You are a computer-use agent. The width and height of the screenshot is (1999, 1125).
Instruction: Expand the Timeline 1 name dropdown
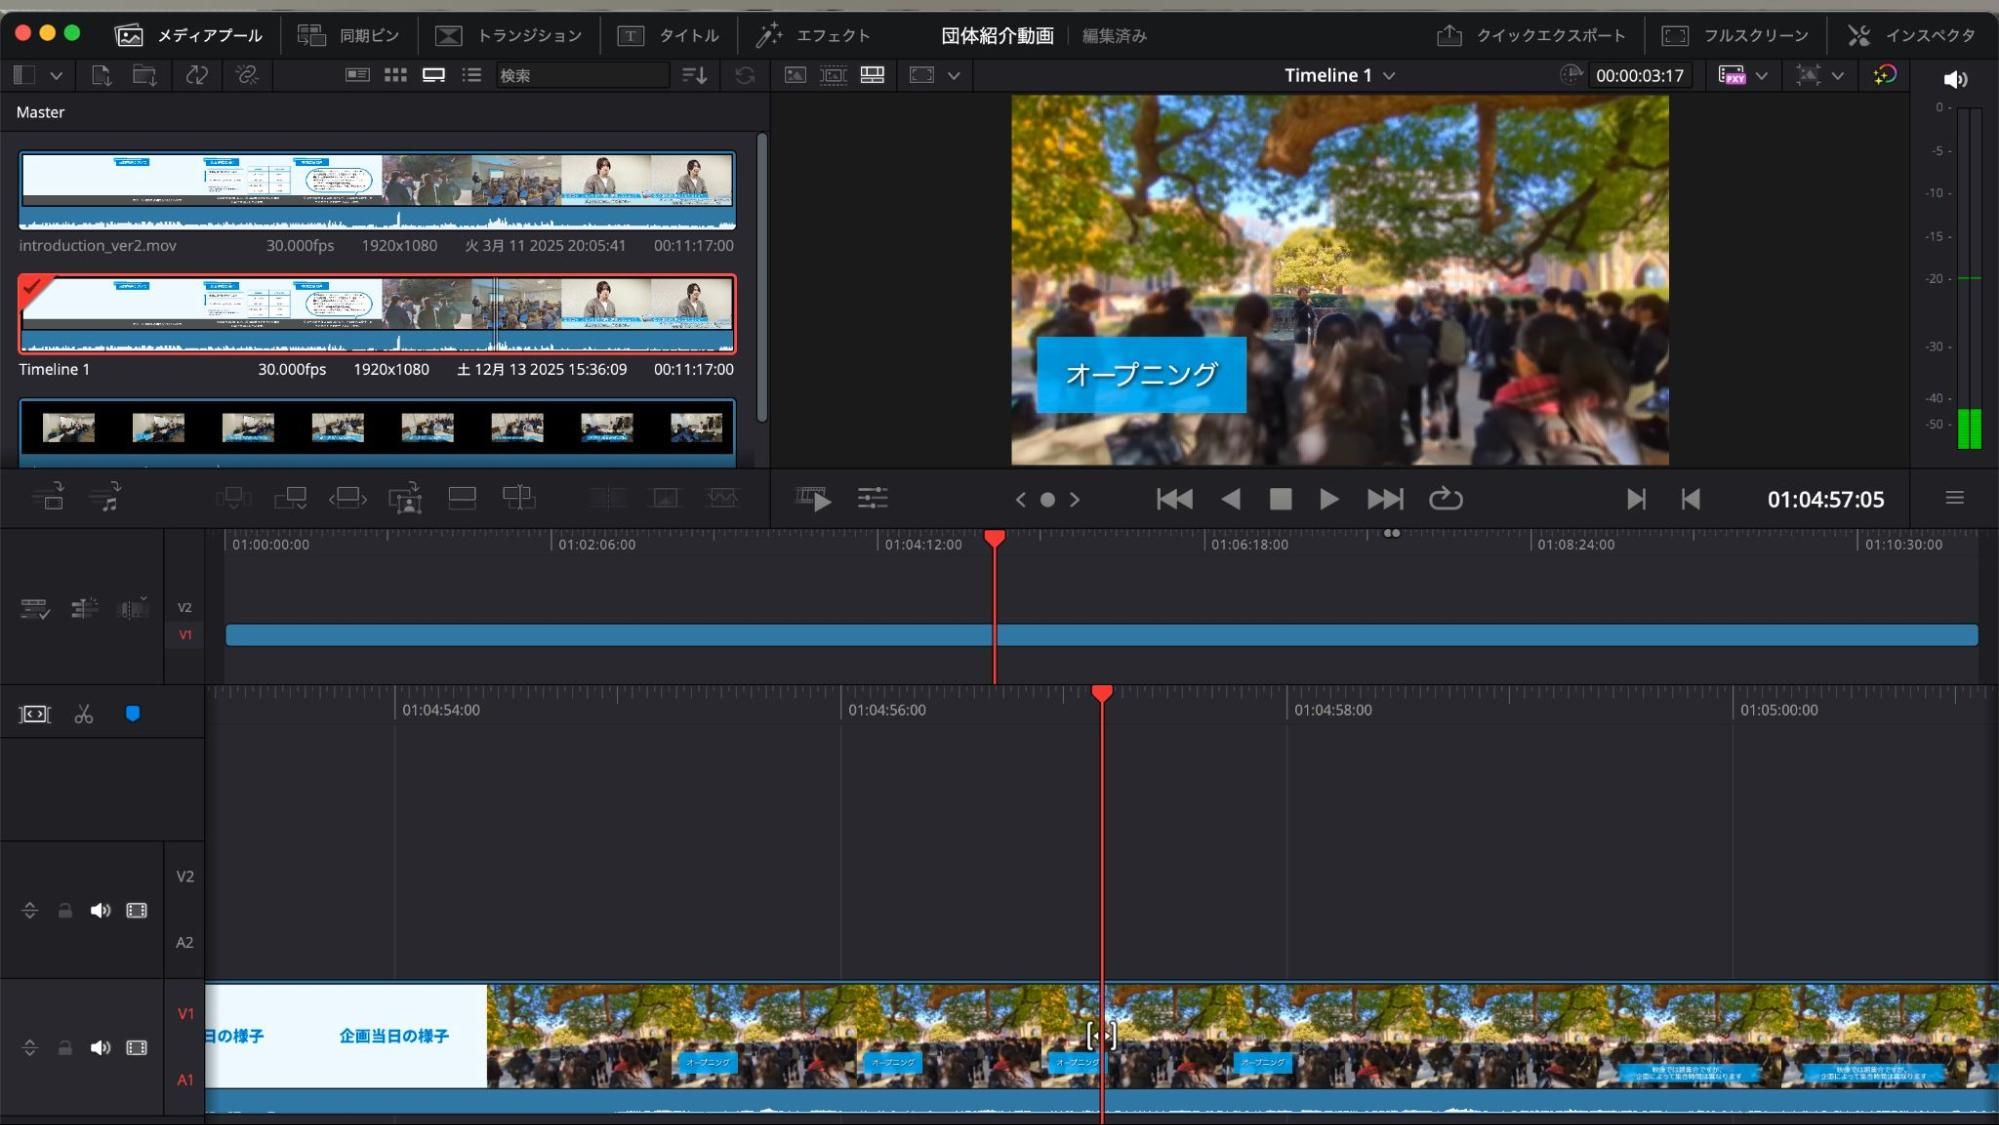pos(1389,76)
